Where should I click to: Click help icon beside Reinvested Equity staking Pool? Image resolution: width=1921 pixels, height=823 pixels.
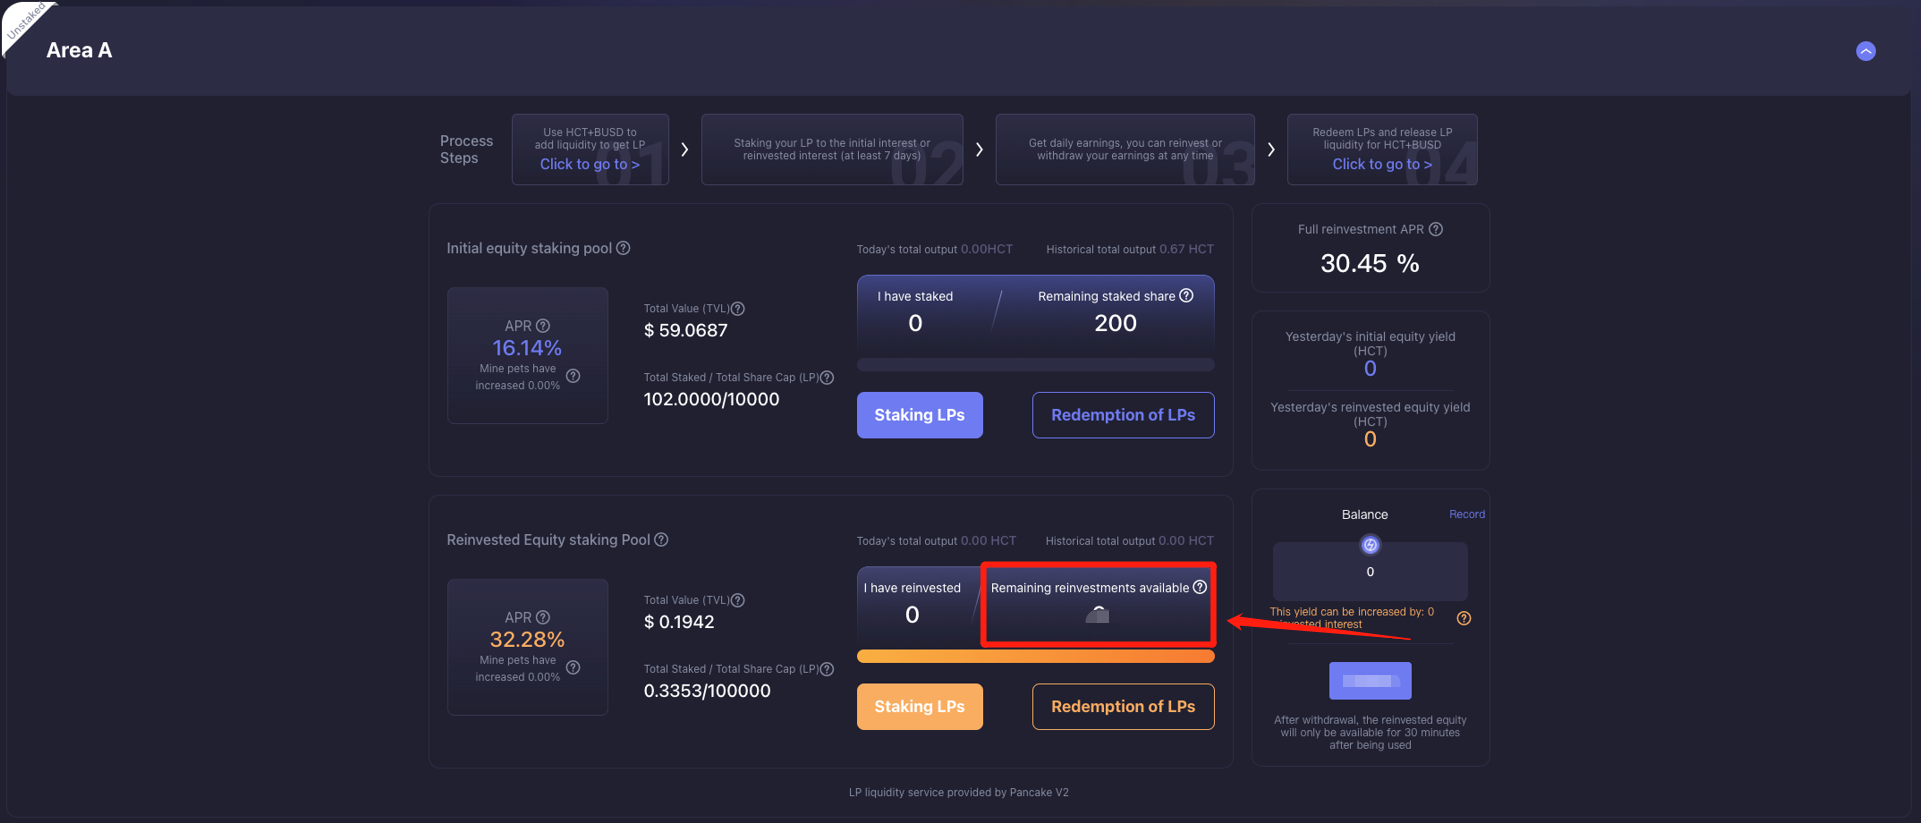[x=661, y=540]
